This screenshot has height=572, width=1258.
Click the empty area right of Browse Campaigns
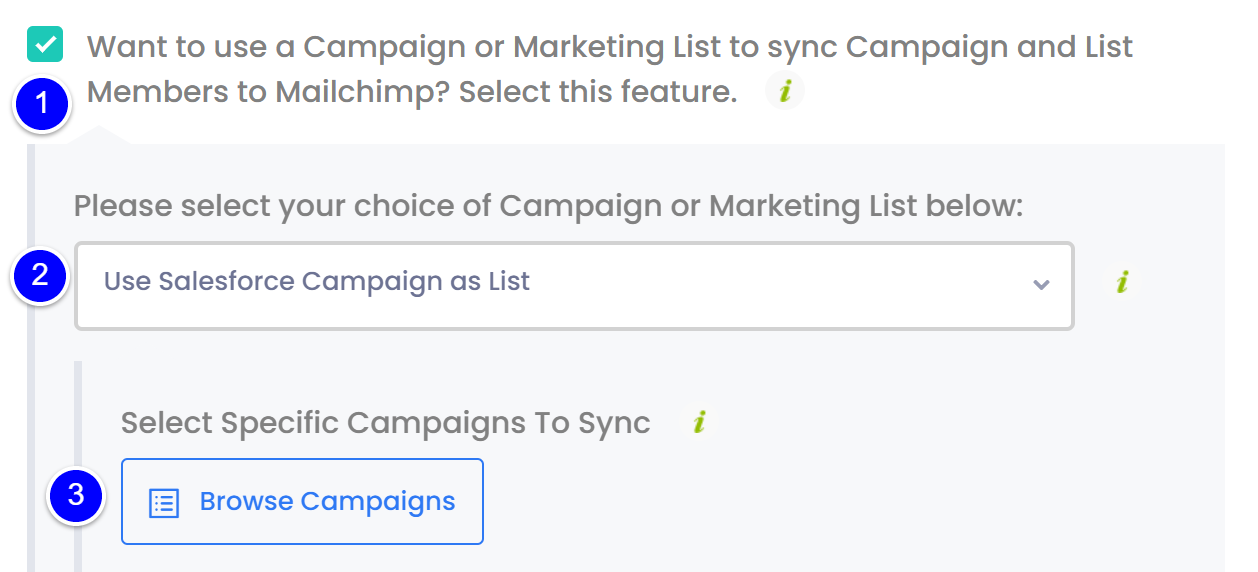tap(850, 501)
